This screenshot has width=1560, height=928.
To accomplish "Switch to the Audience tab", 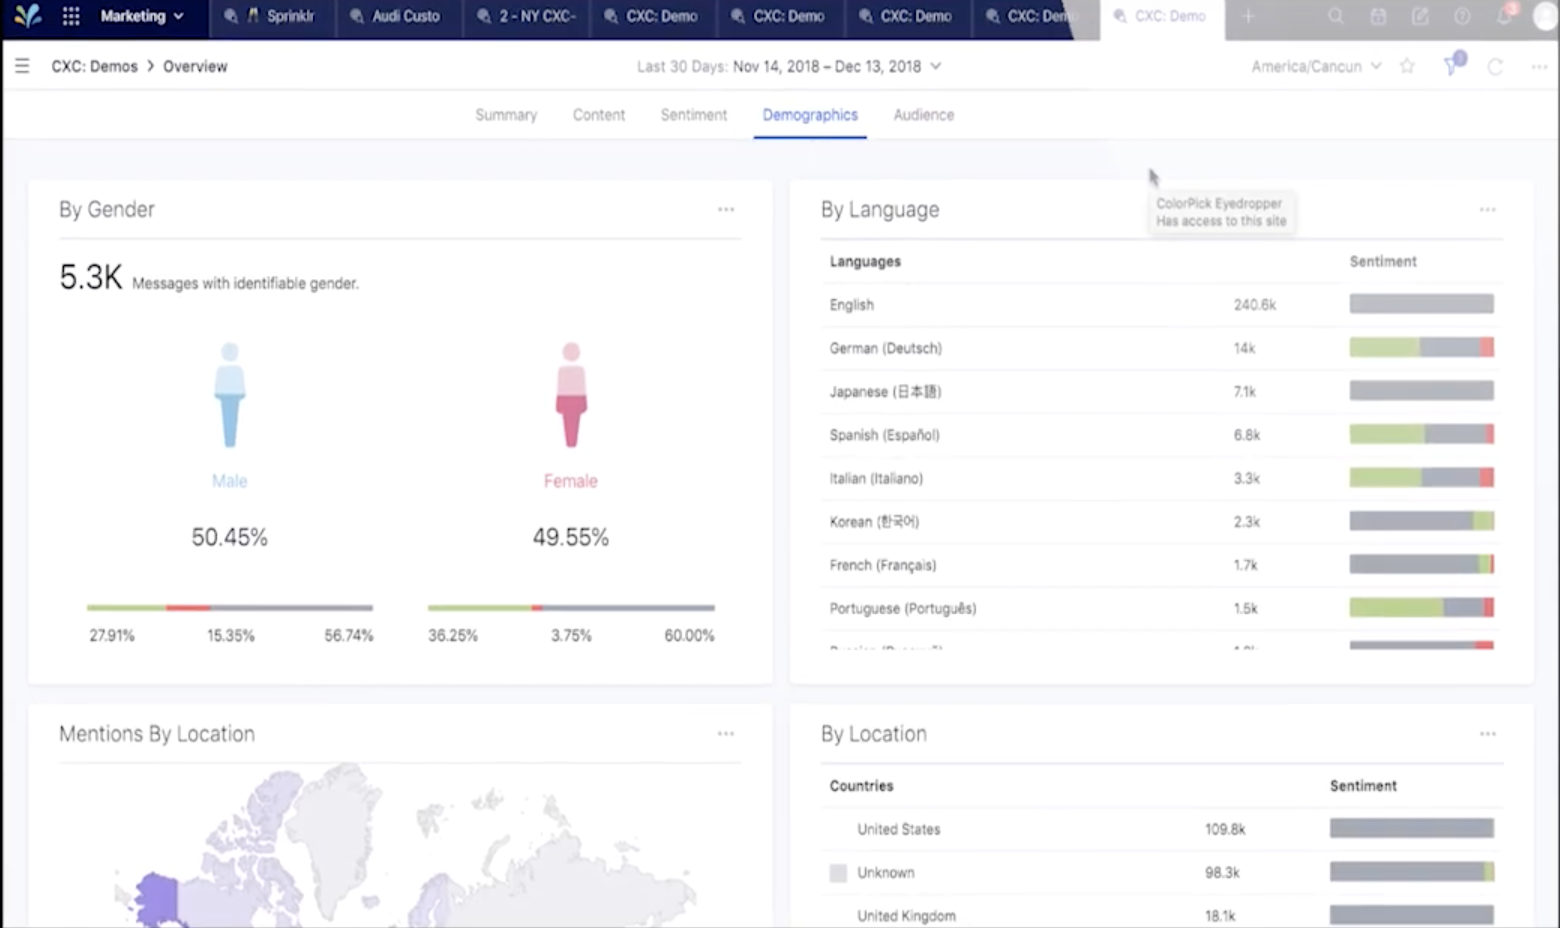I will pos(923,115).
